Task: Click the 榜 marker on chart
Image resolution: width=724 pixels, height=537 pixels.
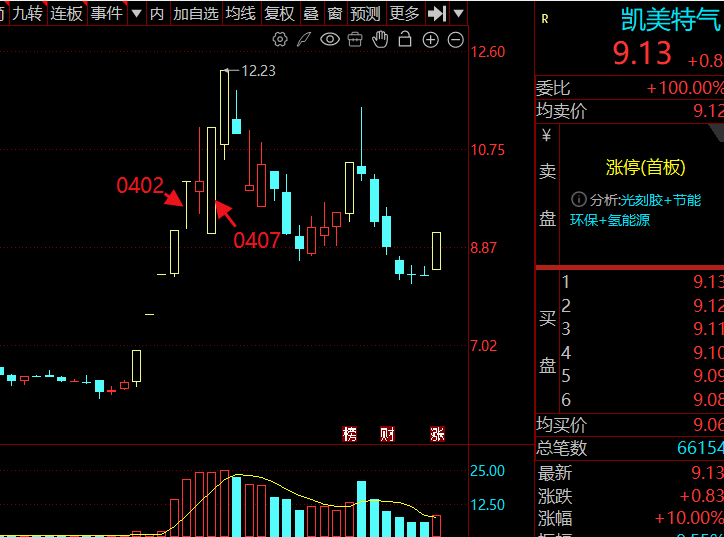Action: tap(350, 434)
